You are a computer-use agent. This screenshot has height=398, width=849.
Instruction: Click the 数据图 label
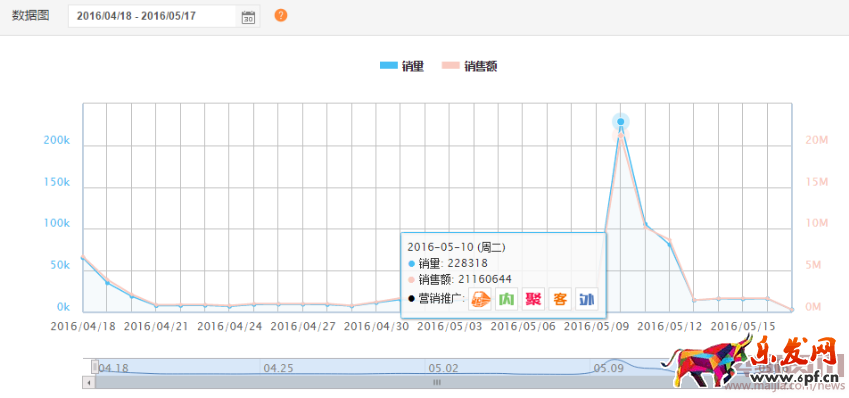click(x=30, y=16)
